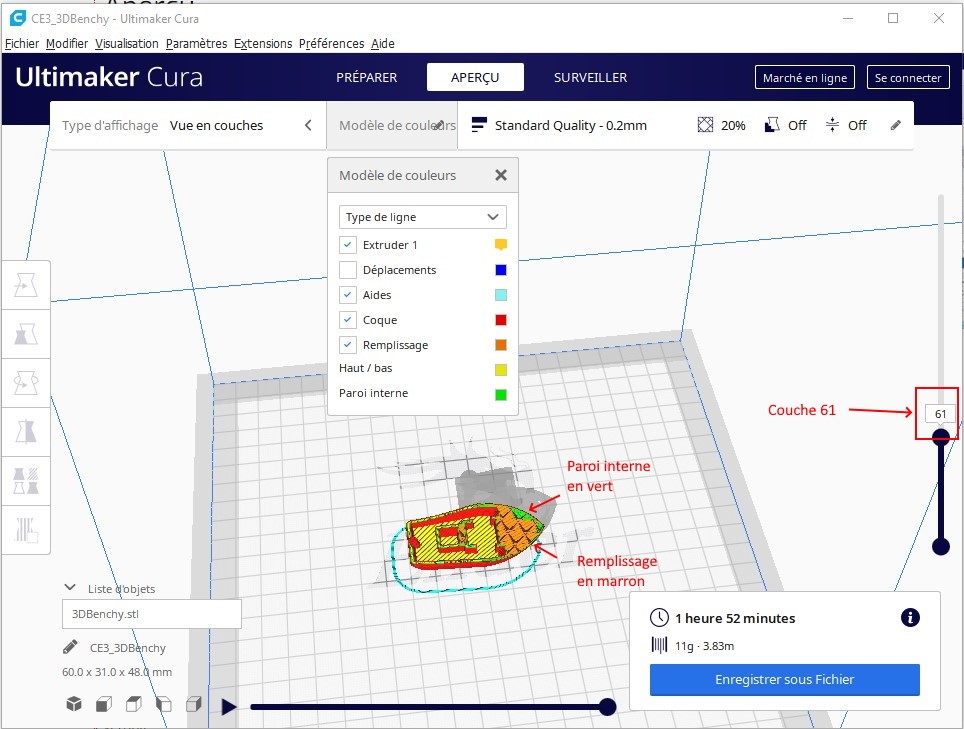Edit print settings pencil icon
This screenshot has width=964, height=729.
point(896,125)
